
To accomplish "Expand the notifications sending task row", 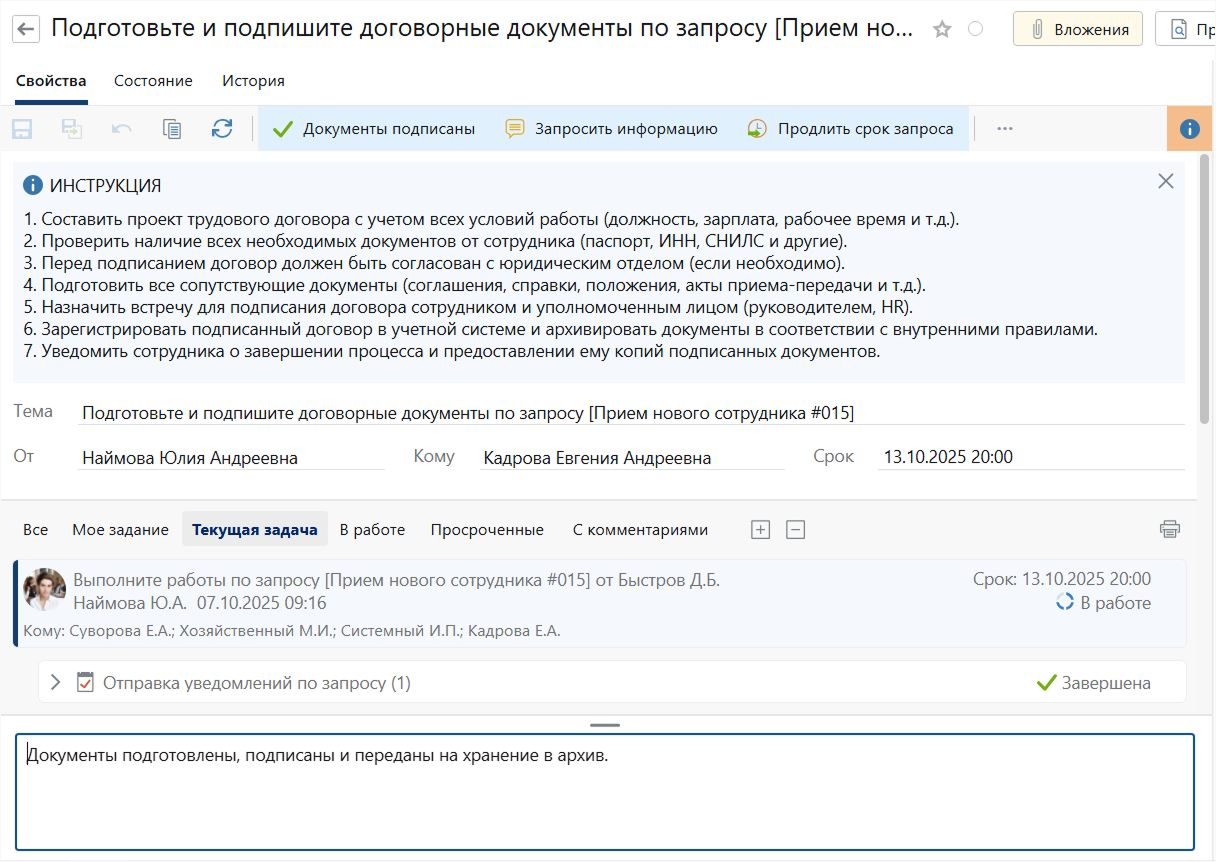I will coord(56,682).
